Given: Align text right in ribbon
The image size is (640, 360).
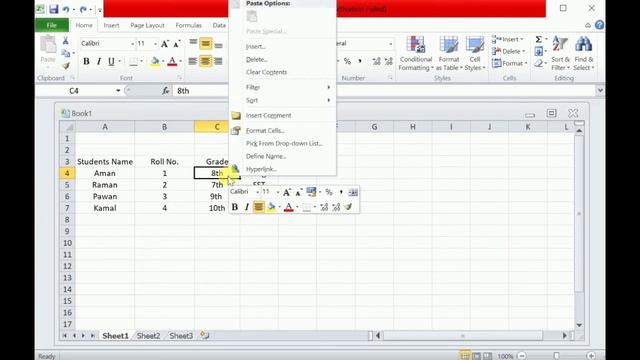Looking at the screenshot, I should (219, 61).
